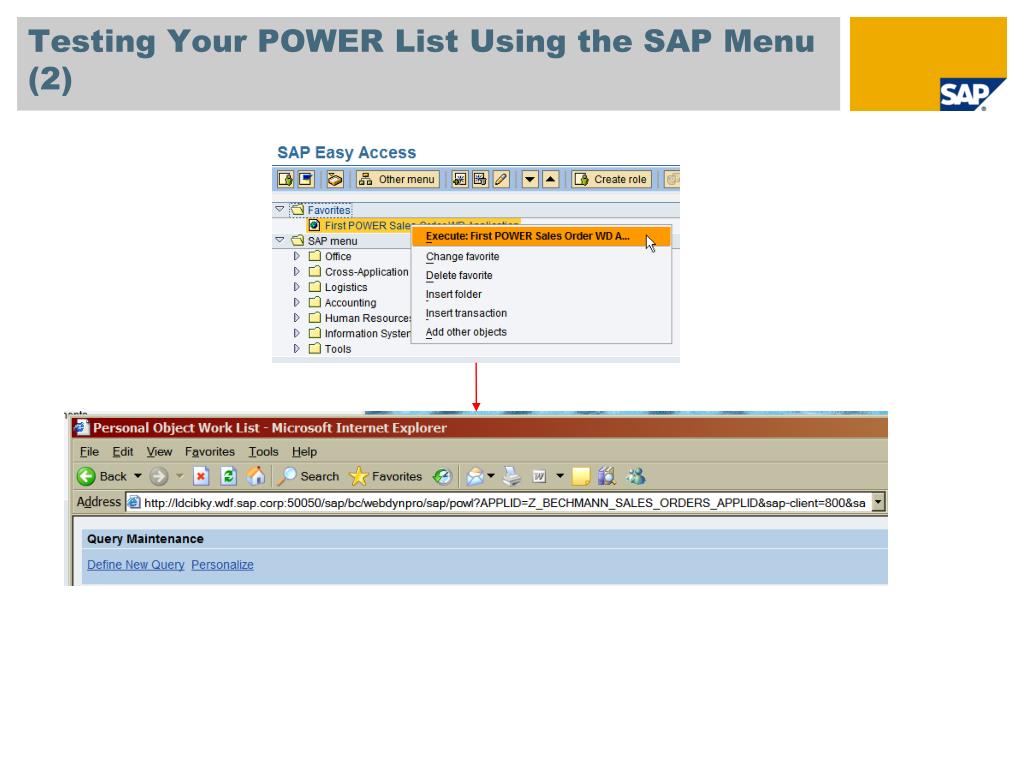Collapse the Favorites folder triangle
This screenshot has height=768, width=1024.
(x=280, y=210)
